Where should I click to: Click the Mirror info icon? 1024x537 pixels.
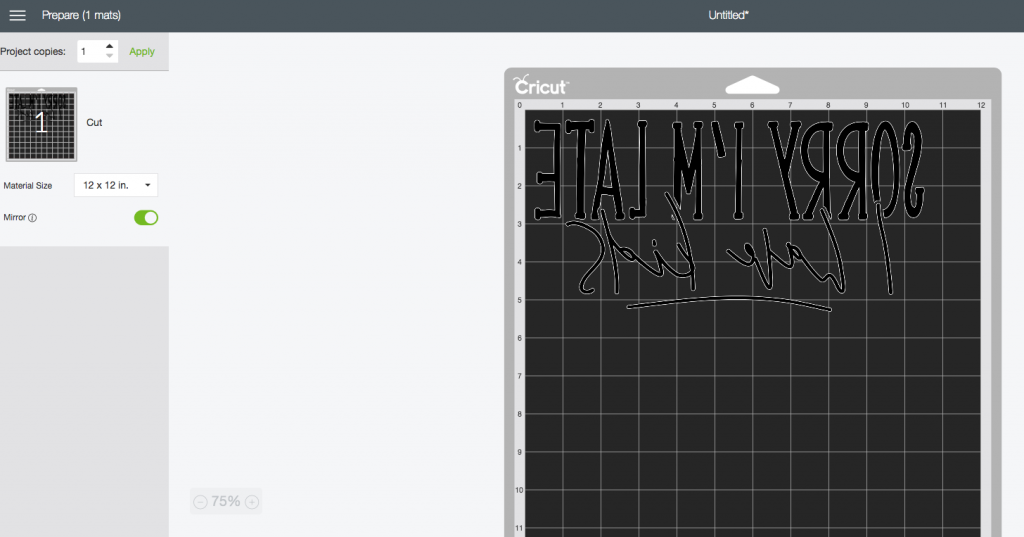[x=33, y=218]
